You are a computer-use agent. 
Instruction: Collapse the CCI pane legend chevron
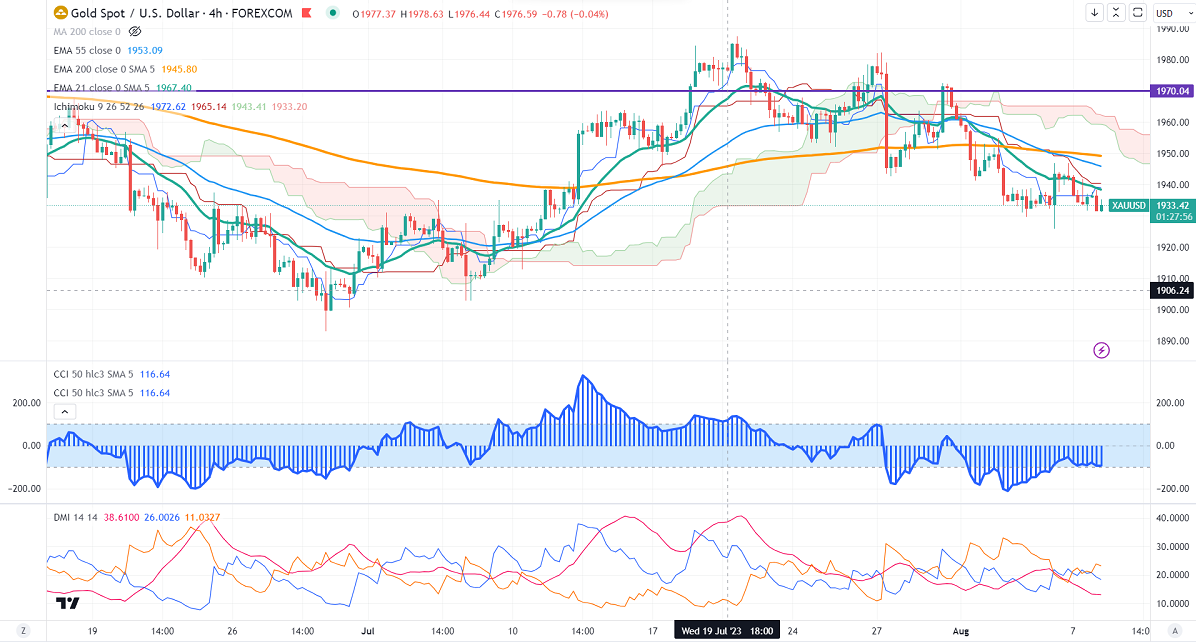[x=65, y=412]
